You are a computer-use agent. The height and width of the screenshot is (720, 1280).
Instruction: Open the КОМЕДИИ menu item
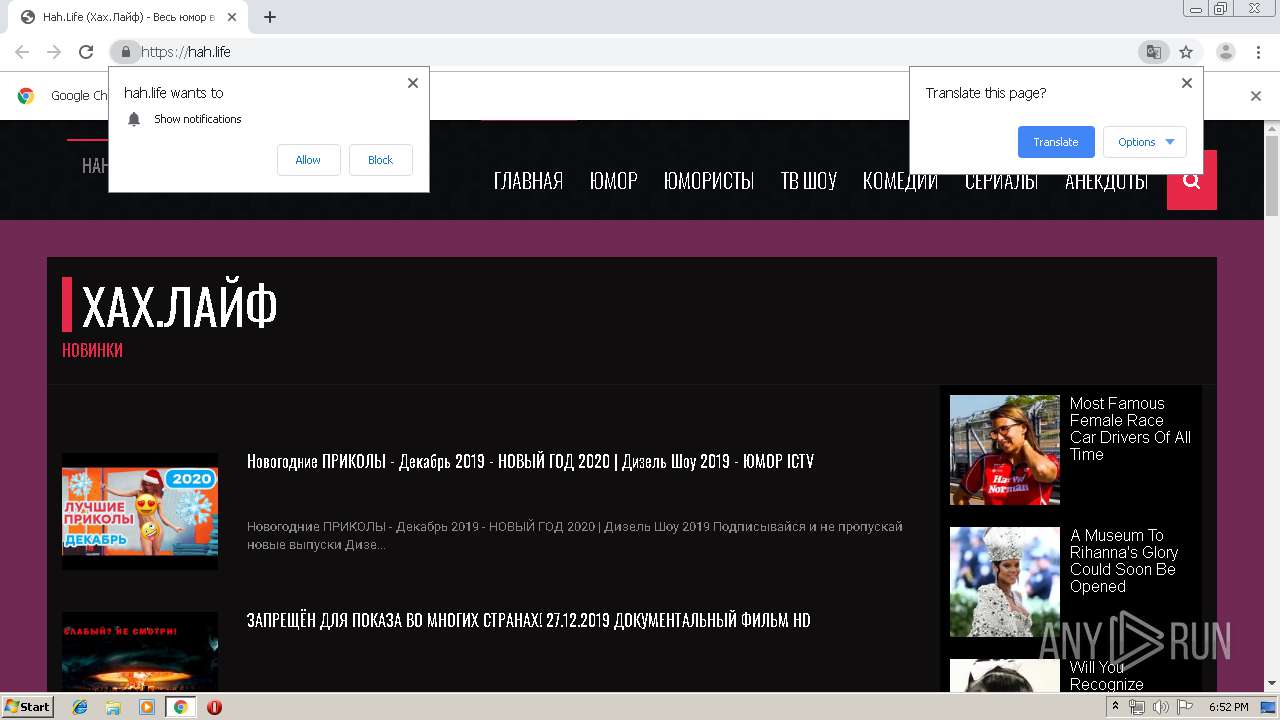coord(900,181)
